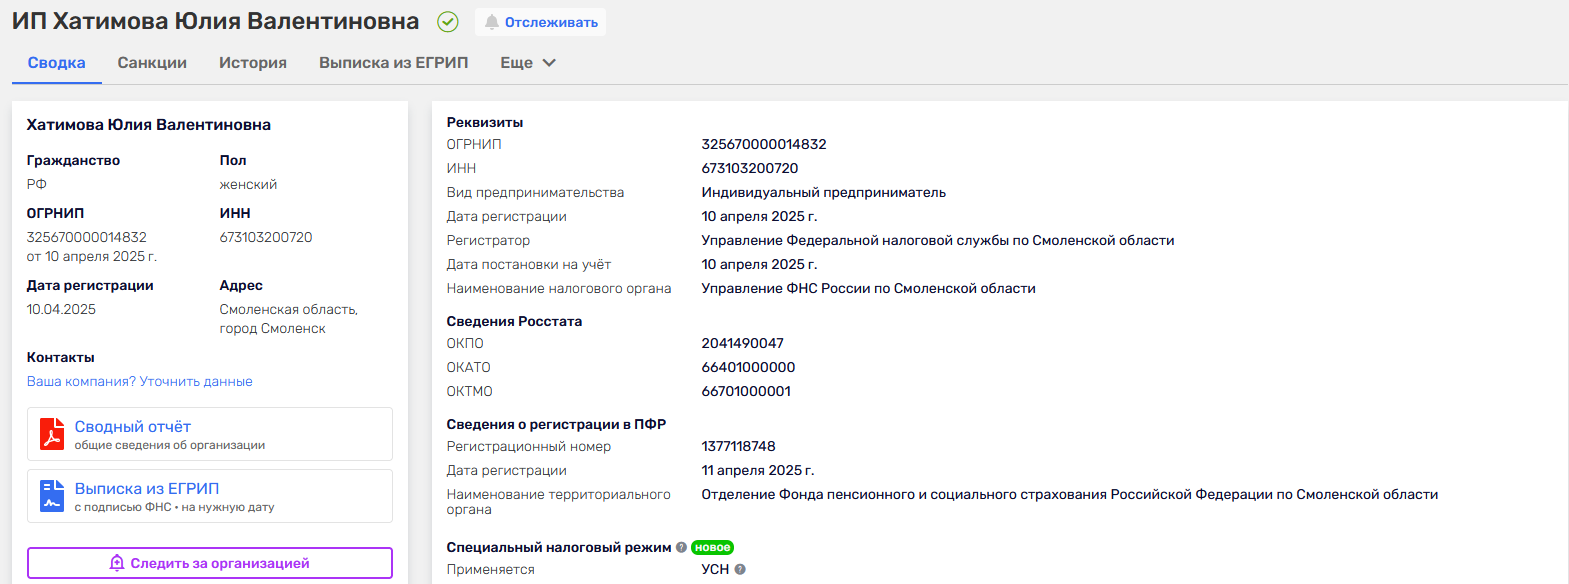Screen dimensions: 1569x584
Task: Click the Контакты heading
Action: (x=61, y=357)
